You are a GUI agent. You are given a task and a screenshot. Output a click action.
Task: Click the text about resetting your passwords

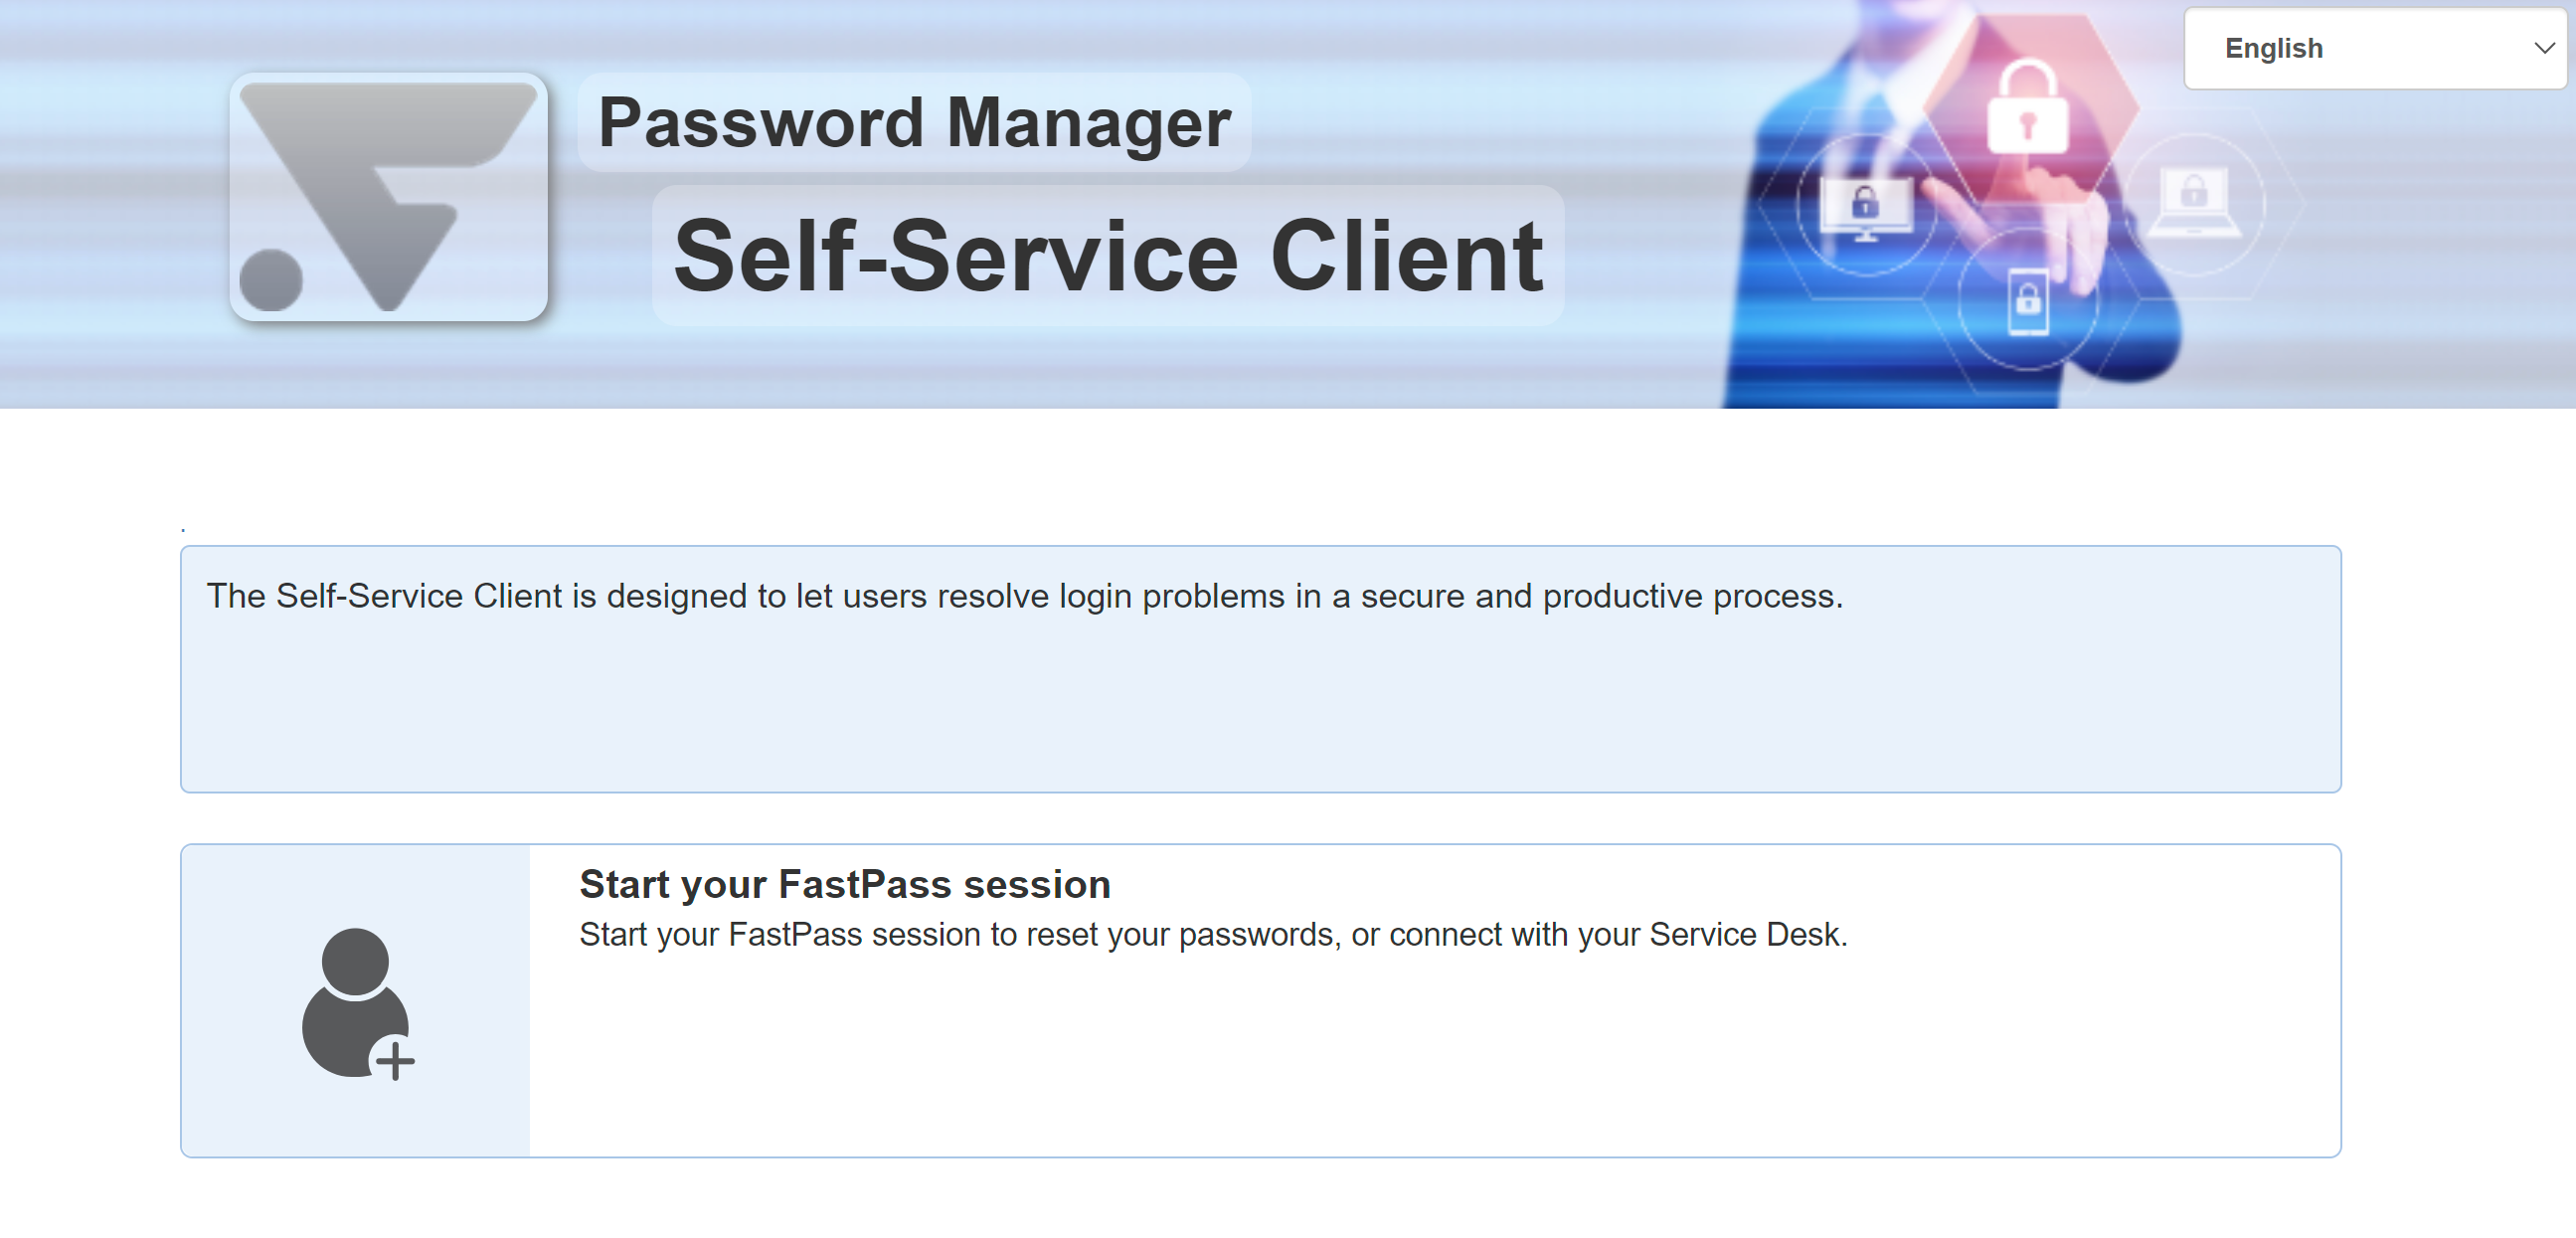pos(1213,934)
